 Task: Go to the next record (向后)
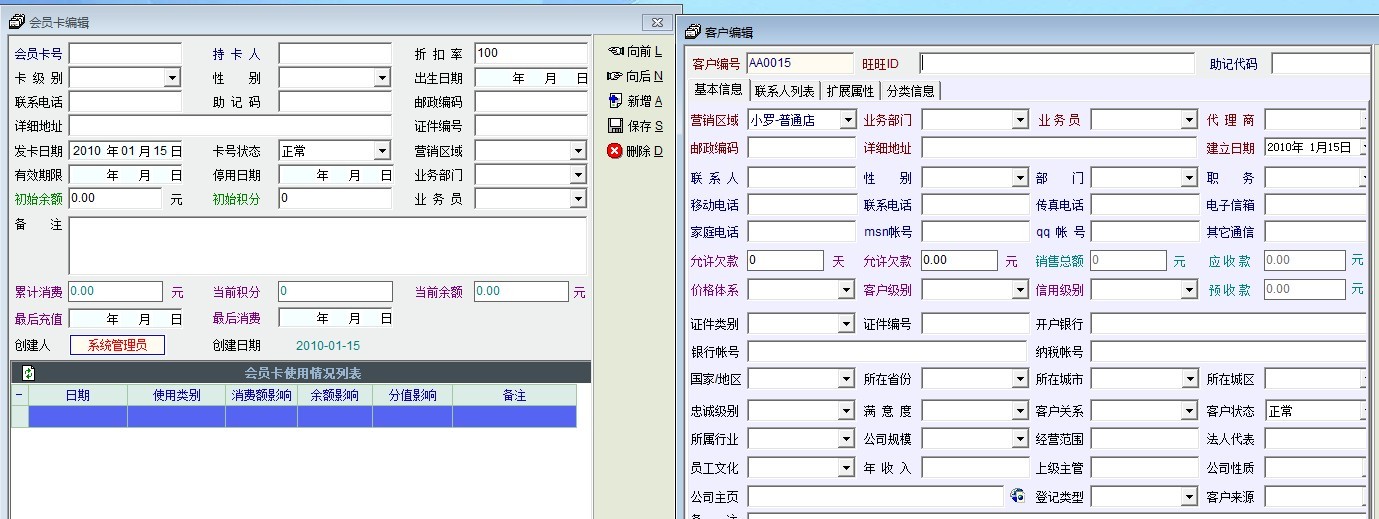pos(635,76)
